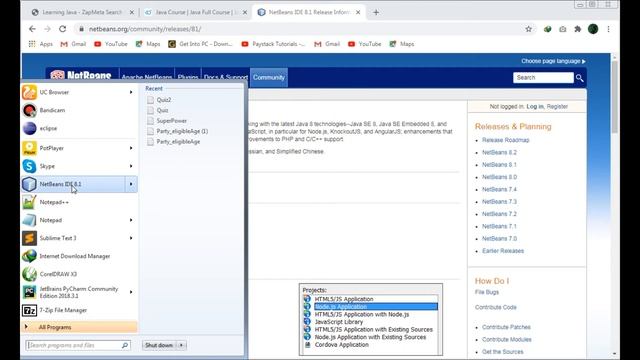Open JetBrains PyCharm Community Edition
Viewport: 640px width, 360px height.
(x=80, y=292)
